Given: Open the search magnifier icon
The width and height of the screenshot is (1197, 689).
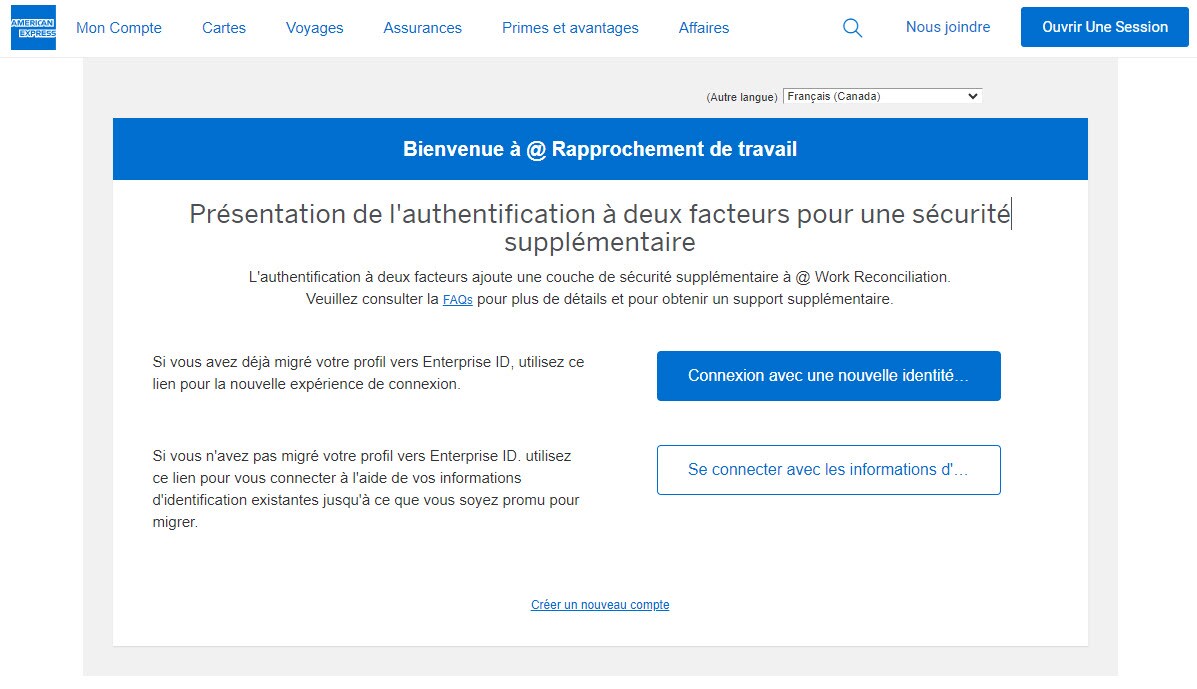Looking at the screenshot, I should click(852, 28).
